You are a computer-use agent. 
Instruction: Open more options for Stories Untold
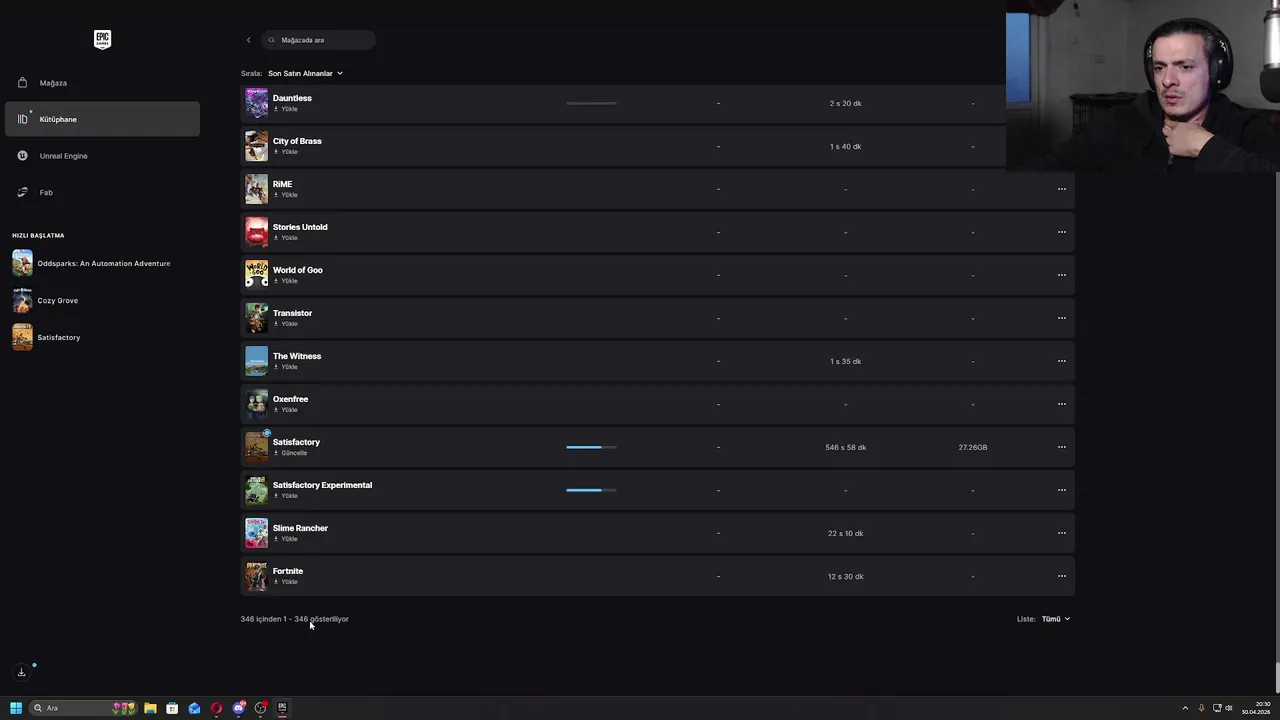pyautogui.click(x=1061, y=232)
